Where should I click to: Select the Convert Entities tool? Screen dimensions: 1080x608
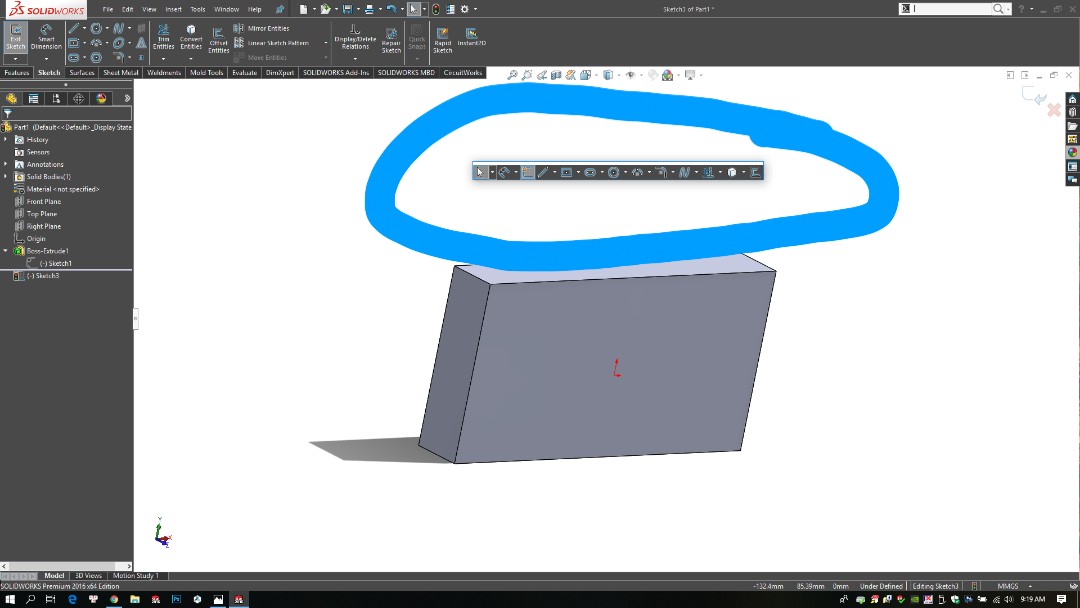tap(190, 38)
